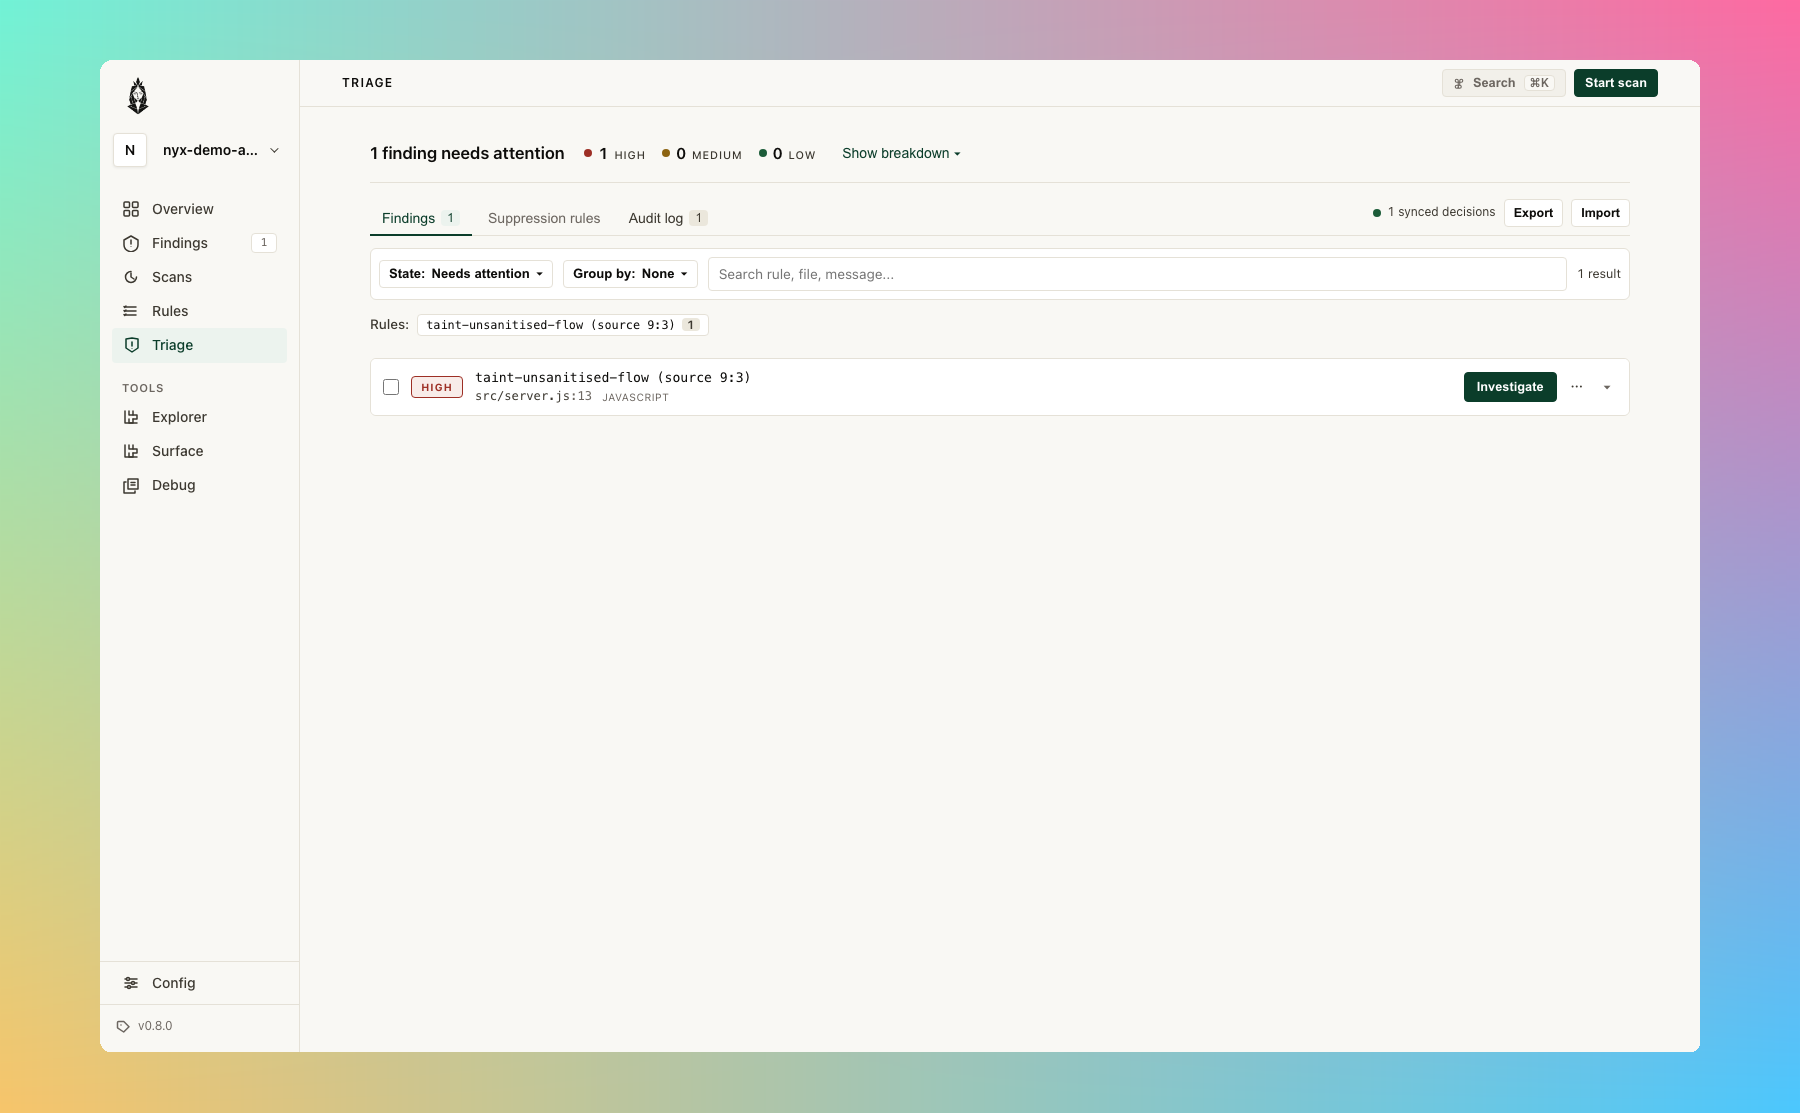The image size is (1800, 1113).
Task: Click the Triage shield icon
Action: (131, 345)
